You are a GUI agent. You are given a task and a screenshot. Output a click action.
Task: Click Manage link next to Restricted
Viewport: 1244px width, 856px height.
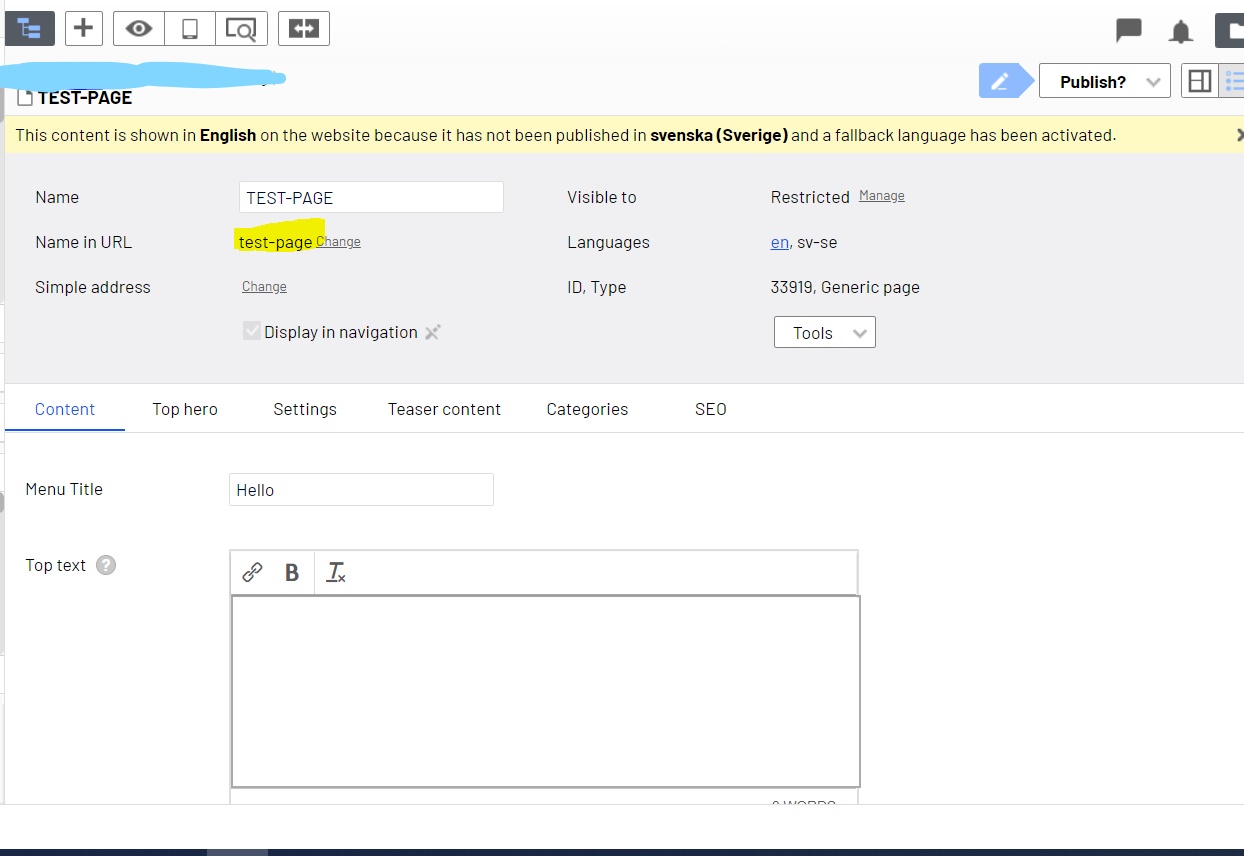coord(881,196)
